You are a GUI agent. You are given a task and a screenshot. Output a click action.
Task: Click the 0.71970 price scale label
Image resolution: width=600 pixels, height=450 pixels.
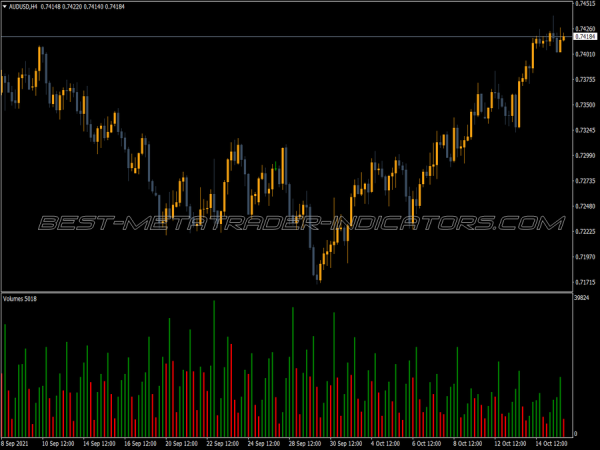pyautogui.click(x=586, y=257)
